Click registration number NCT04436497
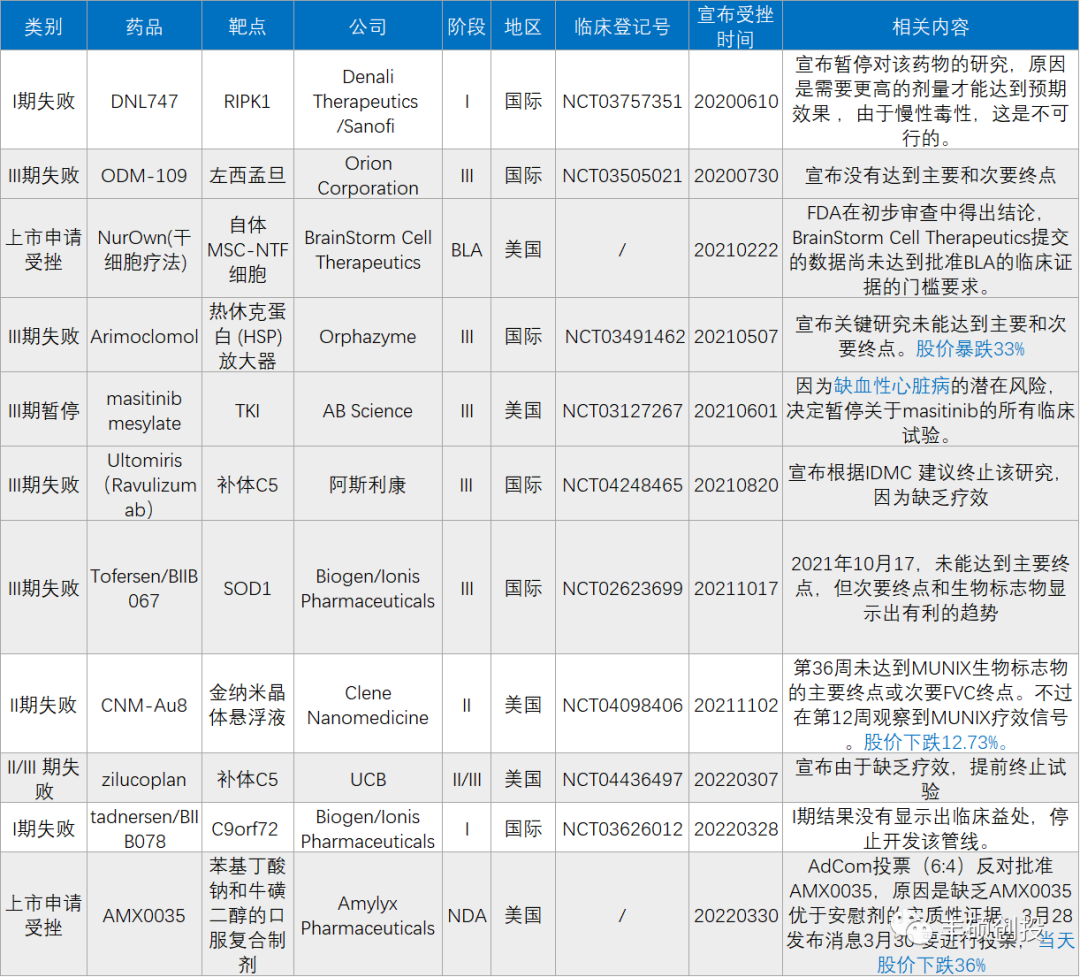The height and width of the screenshot is (977, 1080). pos(622,779)
